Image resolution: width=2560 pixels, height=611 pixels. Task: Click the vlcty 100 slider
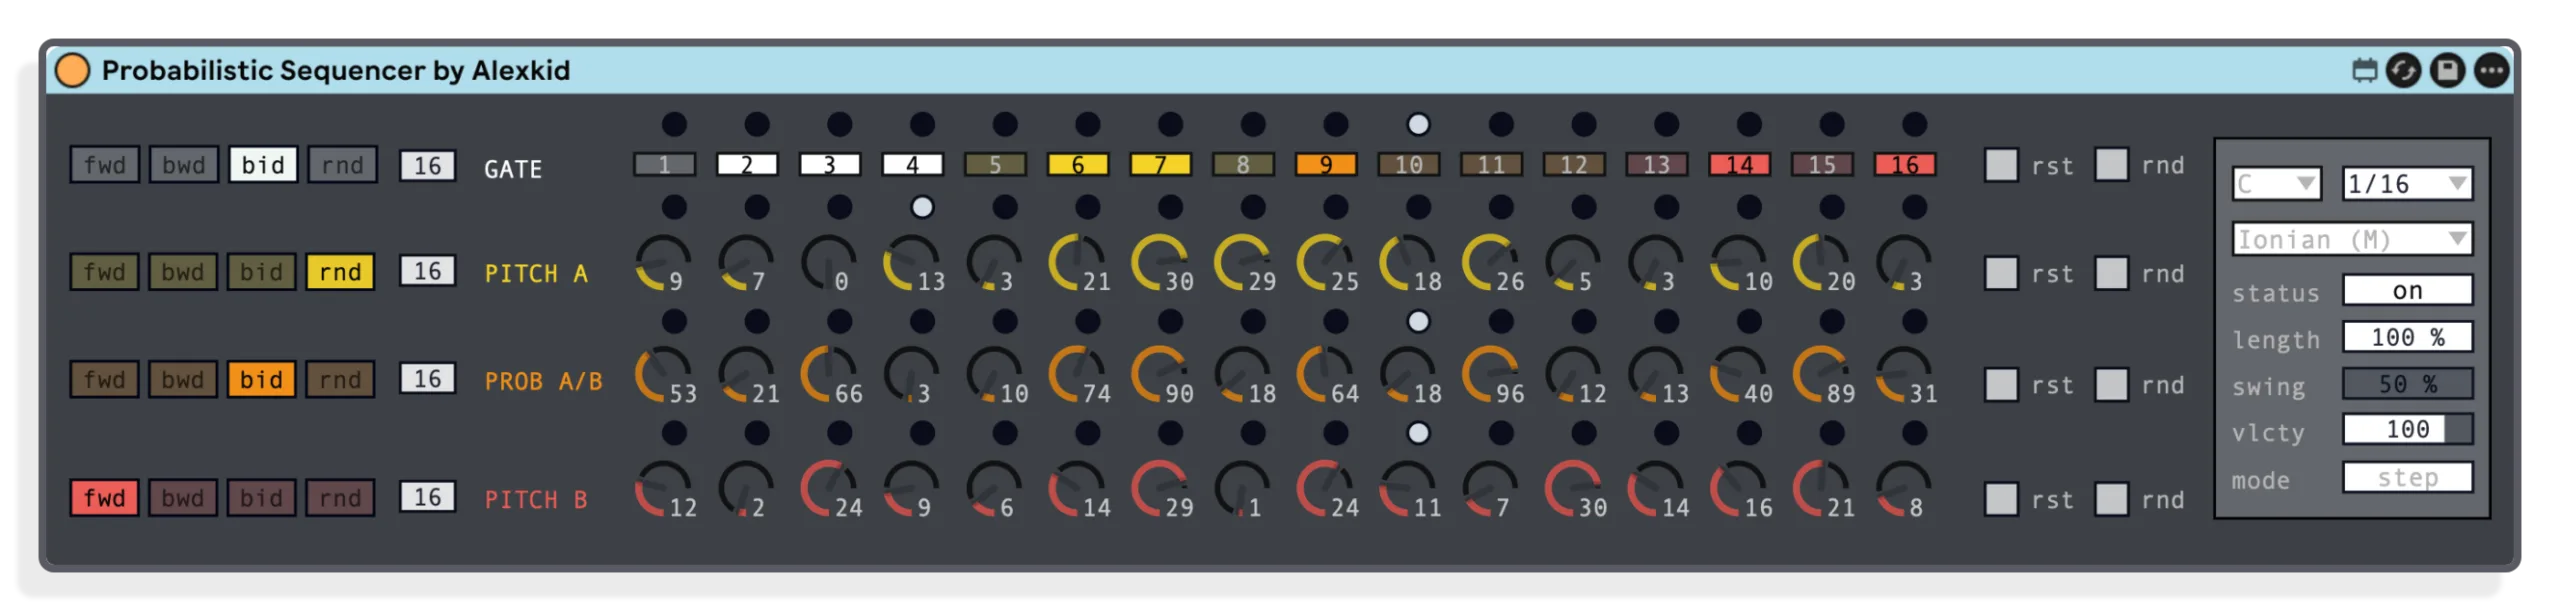pyautogui.click(x=2407, y=430)
